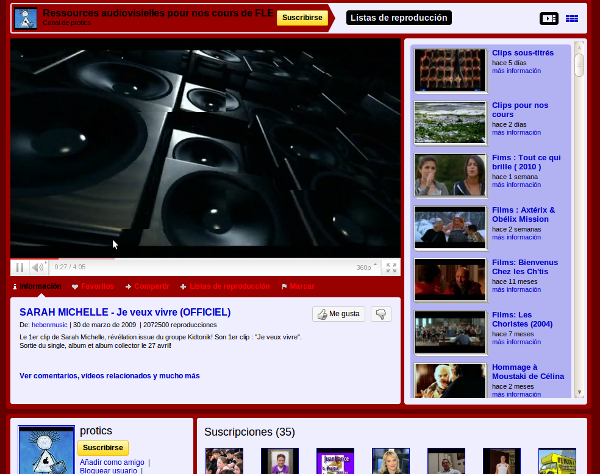The width and height of the screenshot is (600, 474).
Task: Open the Listas de reproducción tab below video
Action: tap(225, 287)
